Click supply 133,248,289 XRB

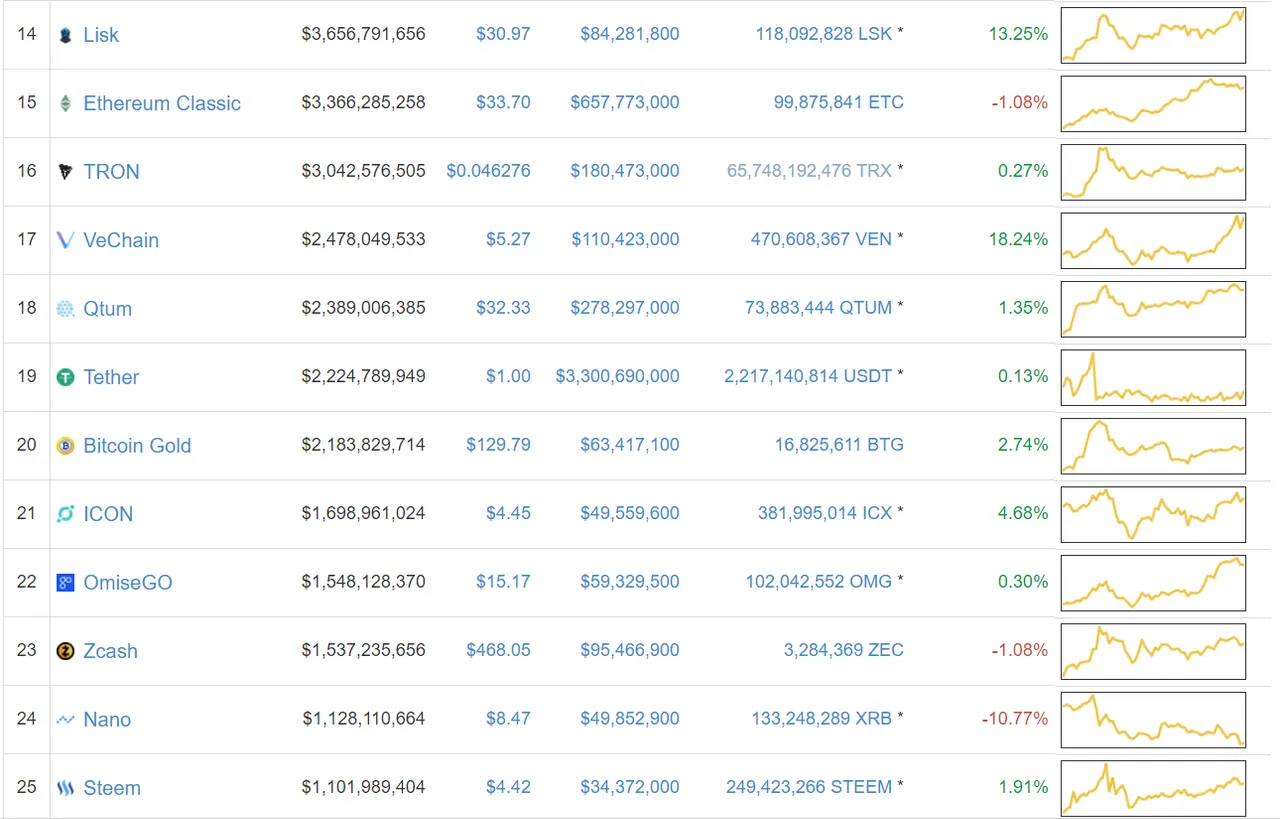tap(822, 718)
